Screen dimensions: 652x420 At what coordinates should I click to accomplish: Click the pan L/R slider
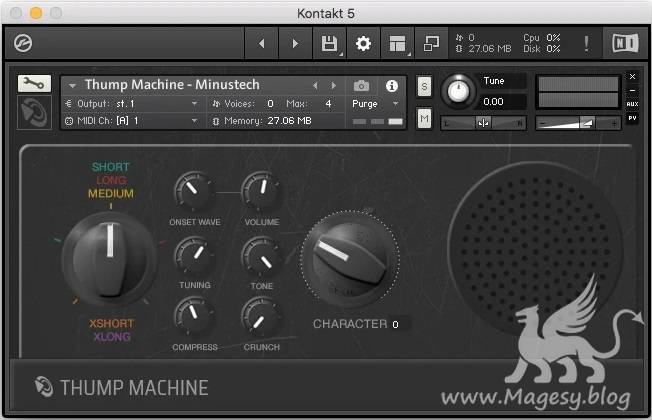tap(483, 123)
